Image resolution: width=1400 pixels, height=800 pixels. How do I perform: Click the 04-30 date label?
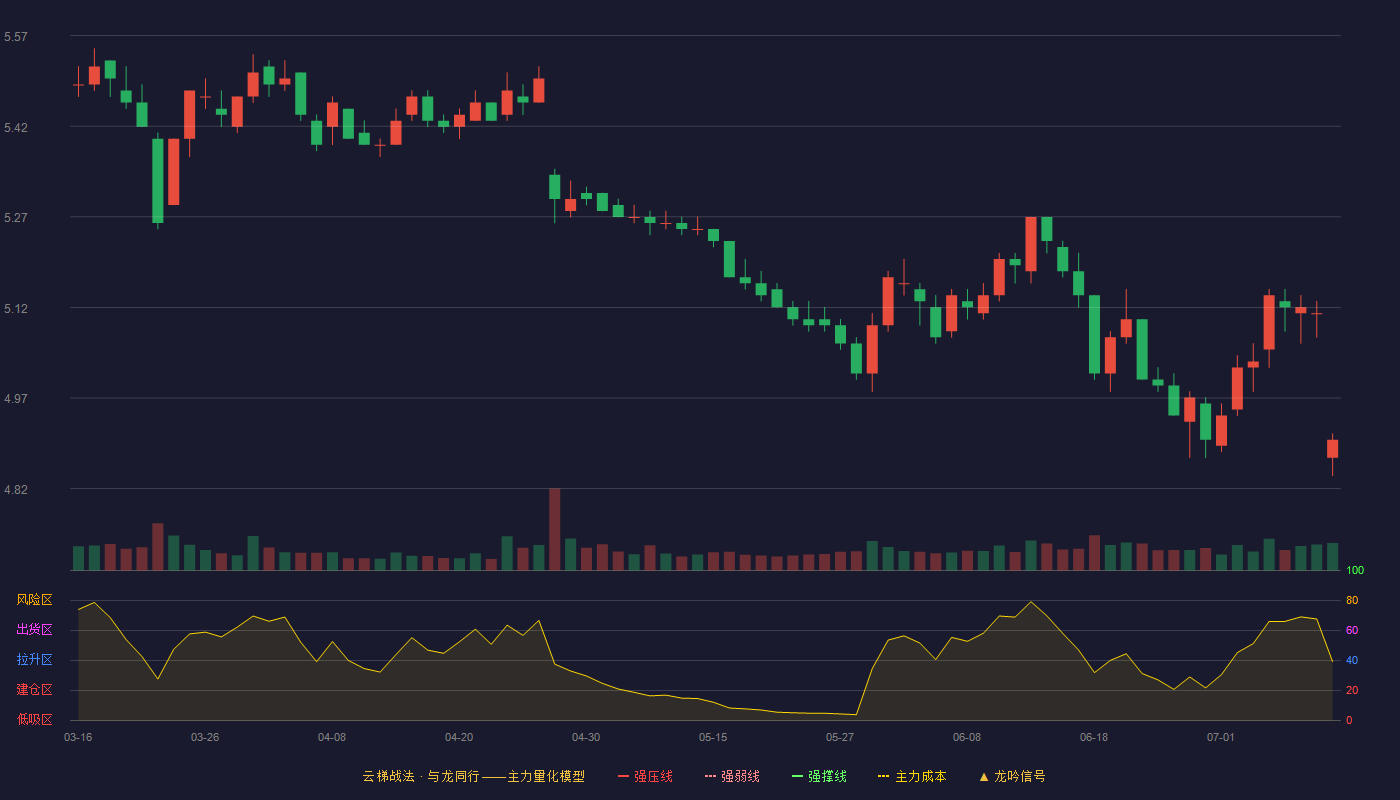(586, 737)
